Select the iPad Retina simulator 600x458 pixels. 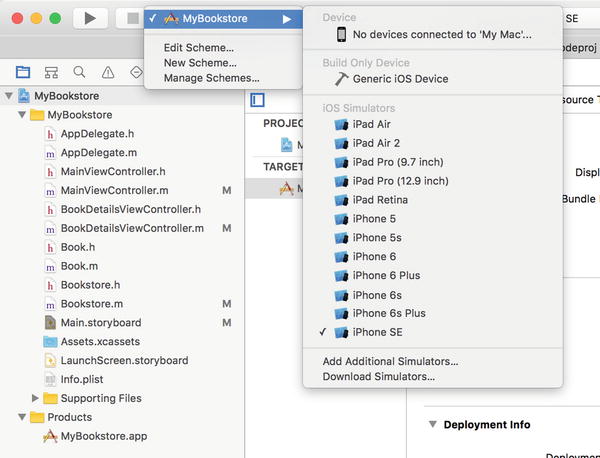[x=433, y=200]
